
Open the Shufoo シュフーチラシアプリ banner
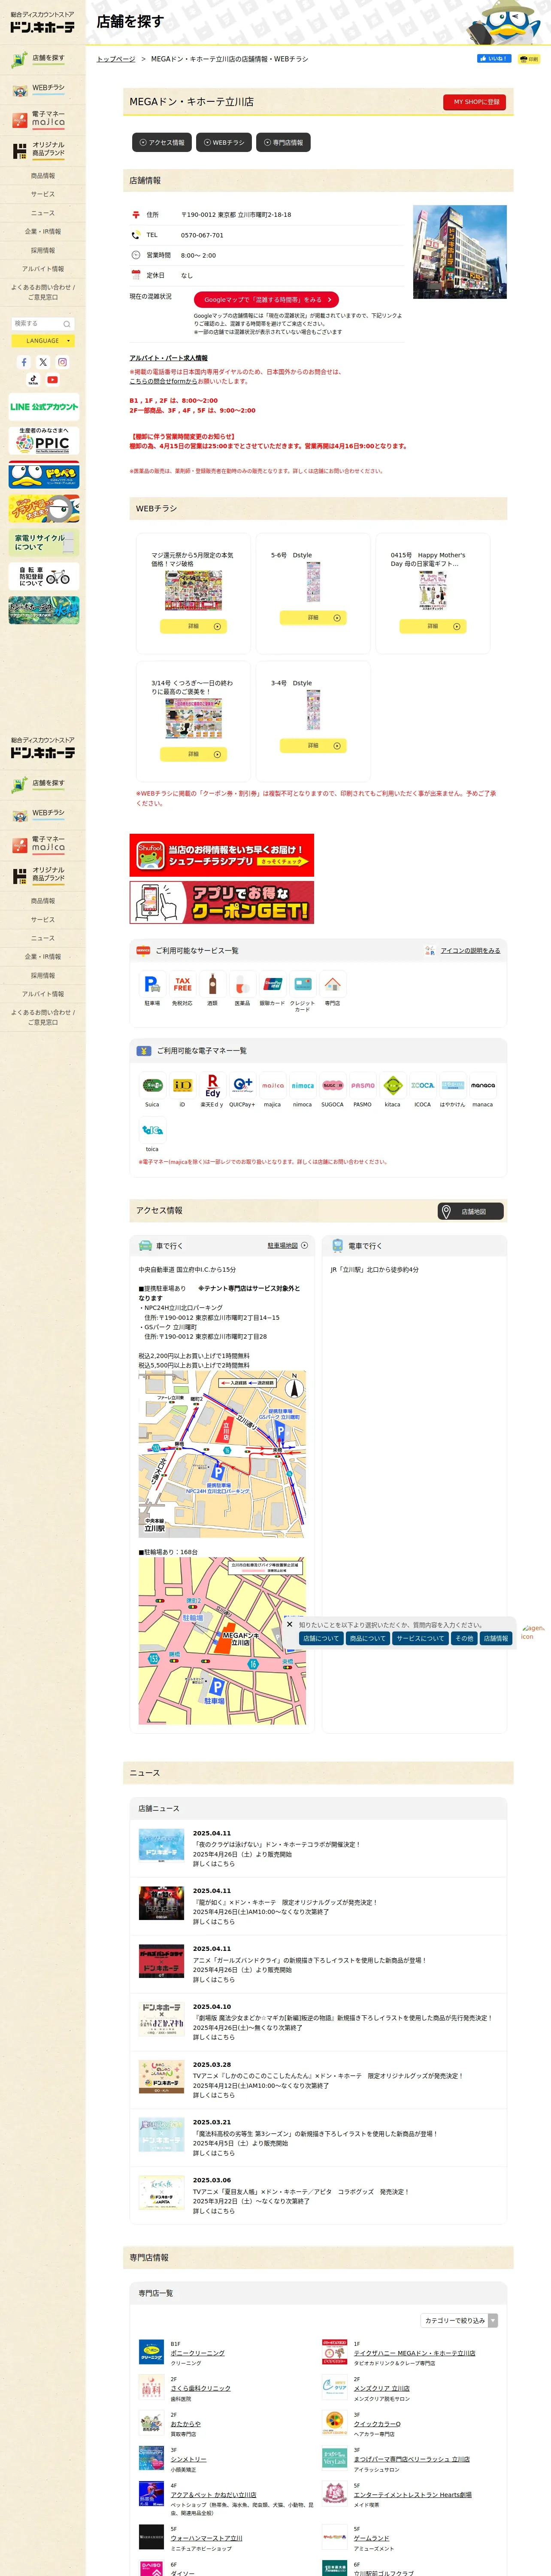221,855
